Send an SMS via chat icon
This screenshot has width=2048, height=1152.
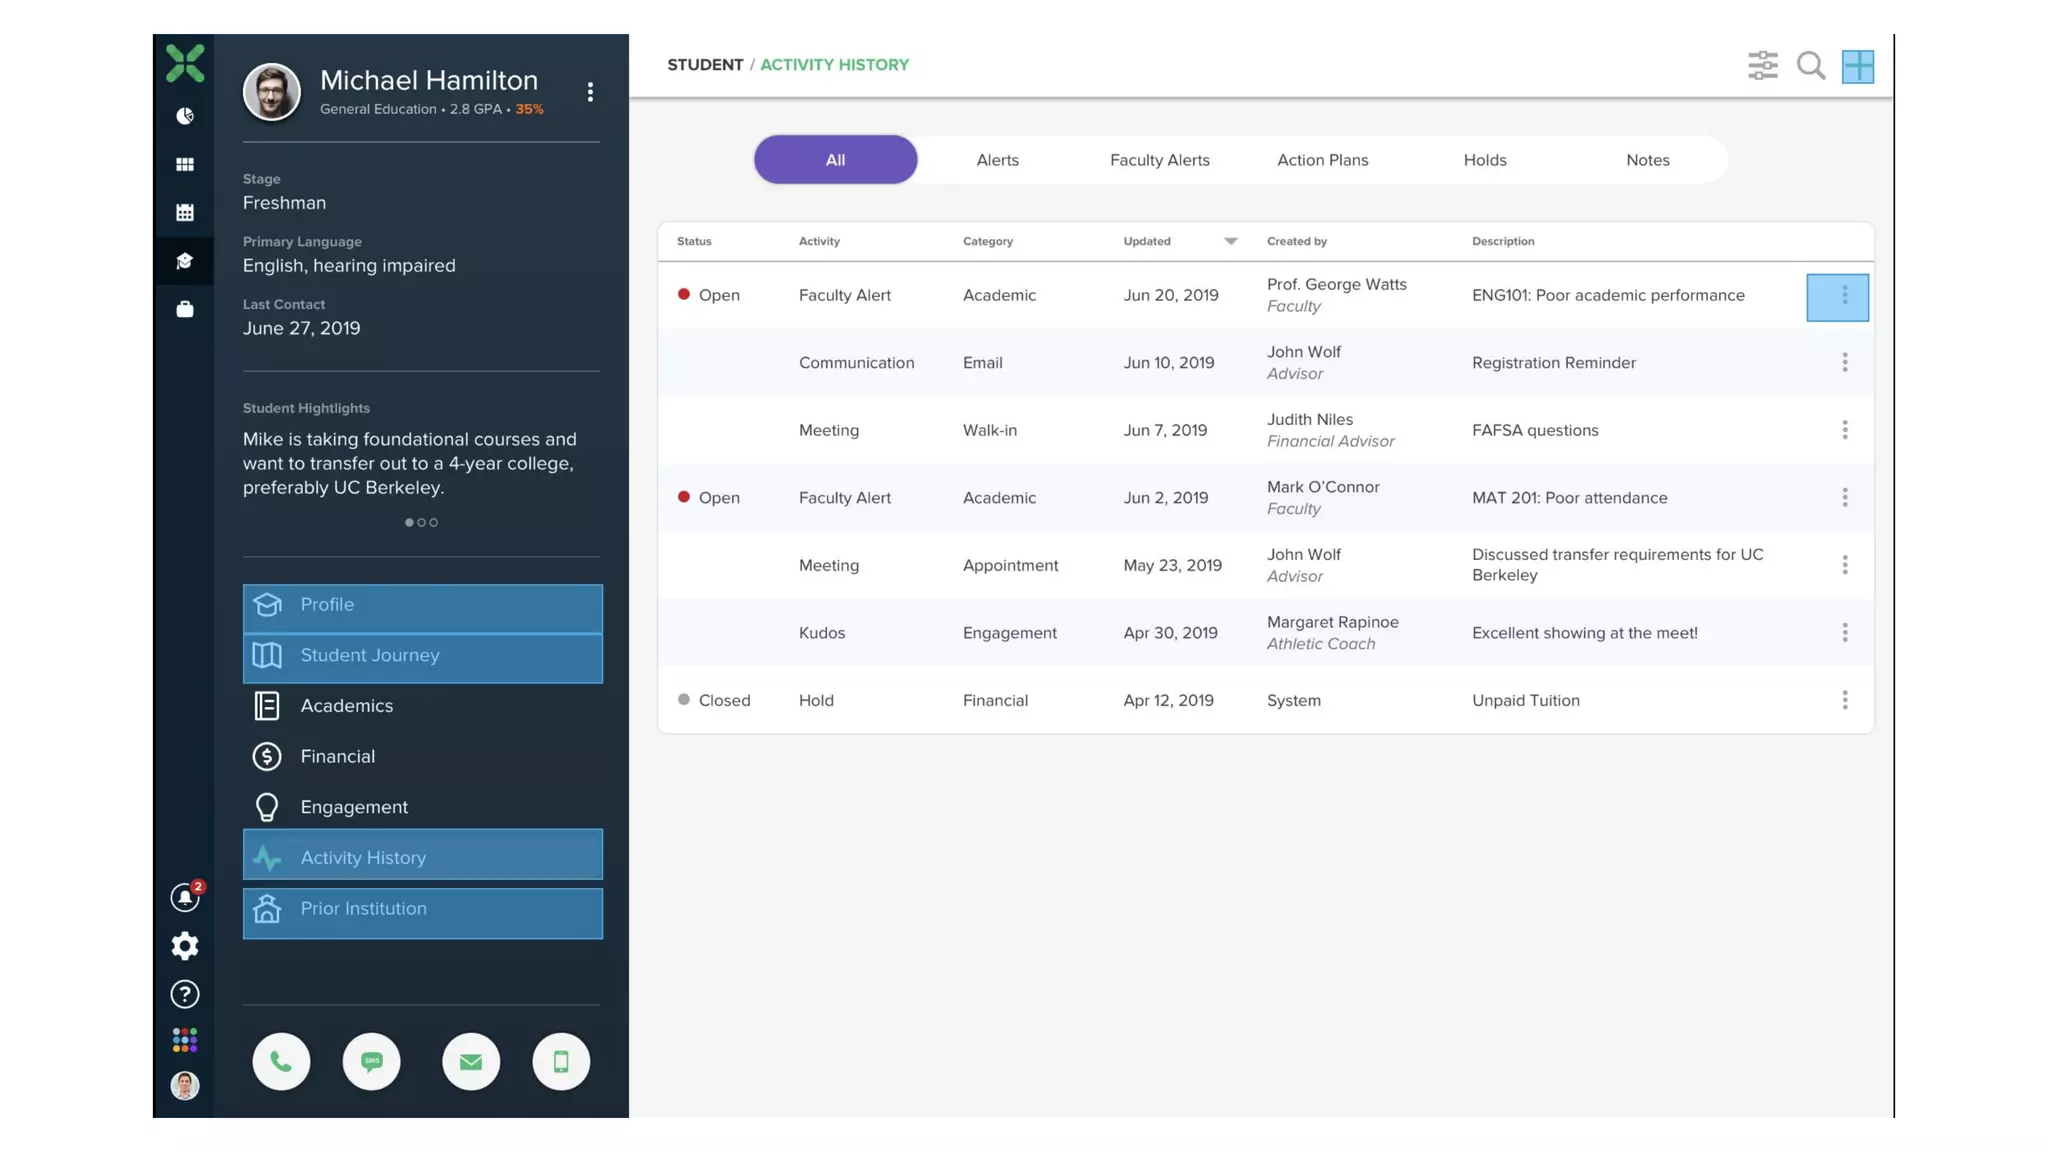pyautogui.click(x=371, y=1061)
